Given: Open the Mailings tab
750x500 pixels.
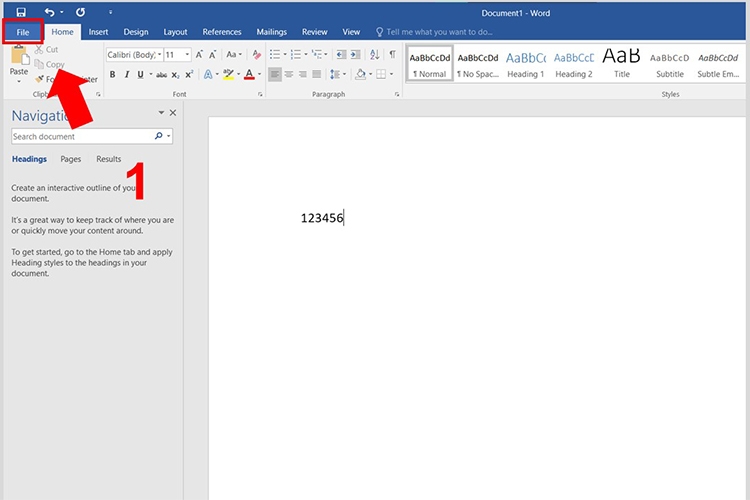Looking at the screenshot, I should point(271,32).
